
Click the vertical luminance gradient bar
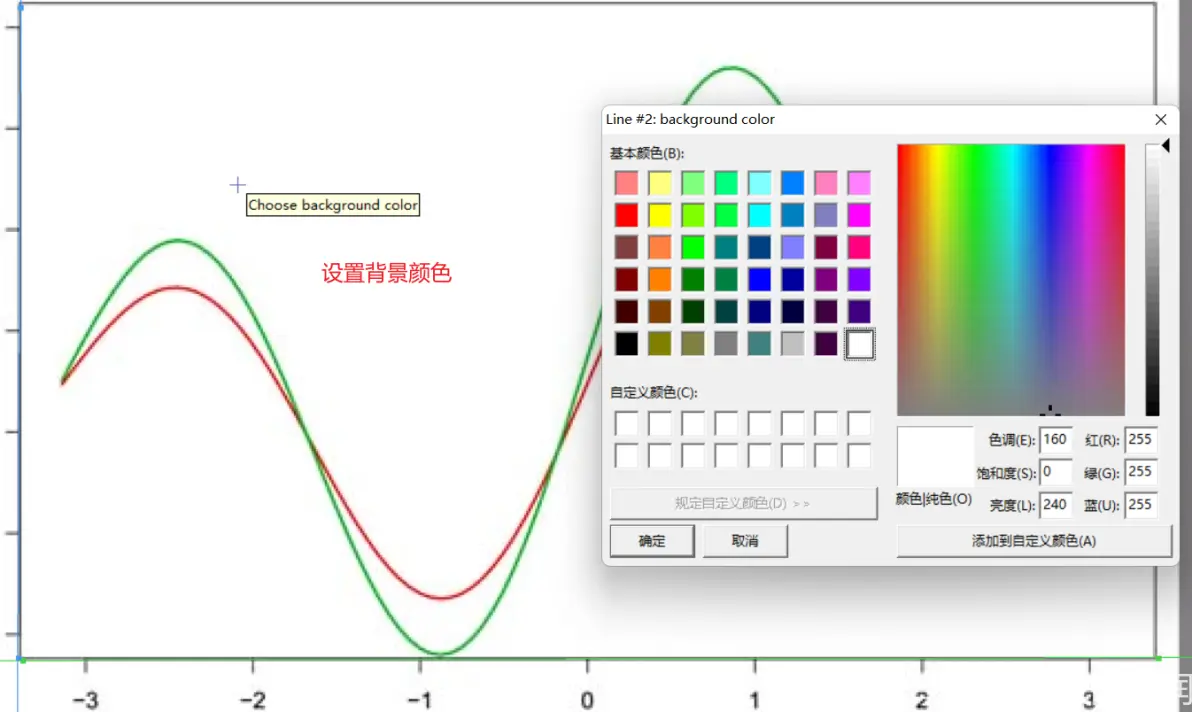pos(1152,280)
